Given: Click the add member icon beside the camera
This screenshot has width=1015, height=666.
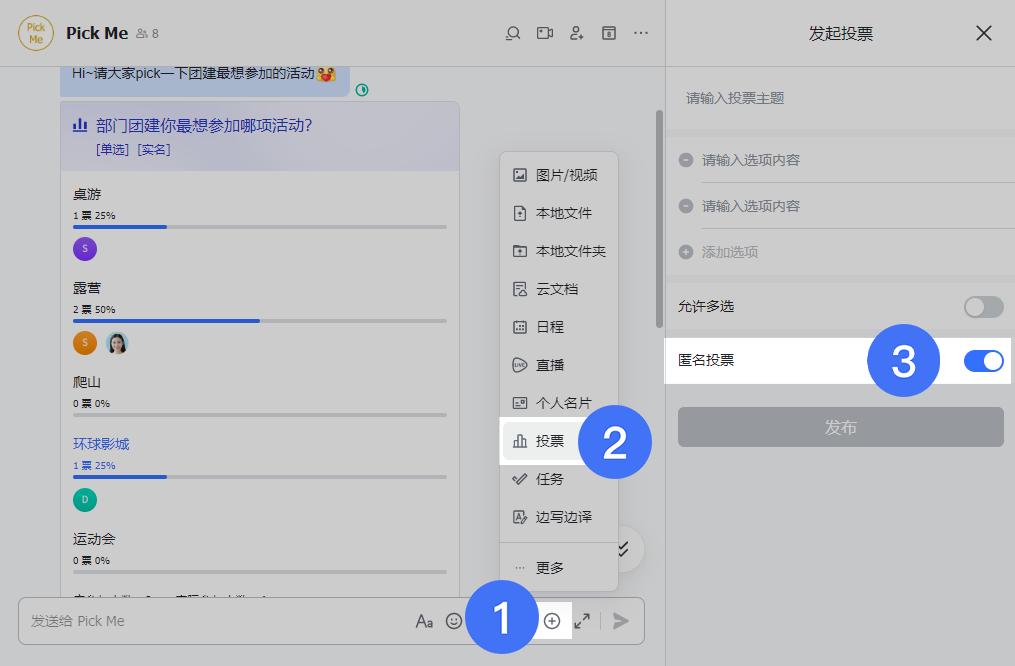Looking at the screenshot, I should click(x=576, y=33).
